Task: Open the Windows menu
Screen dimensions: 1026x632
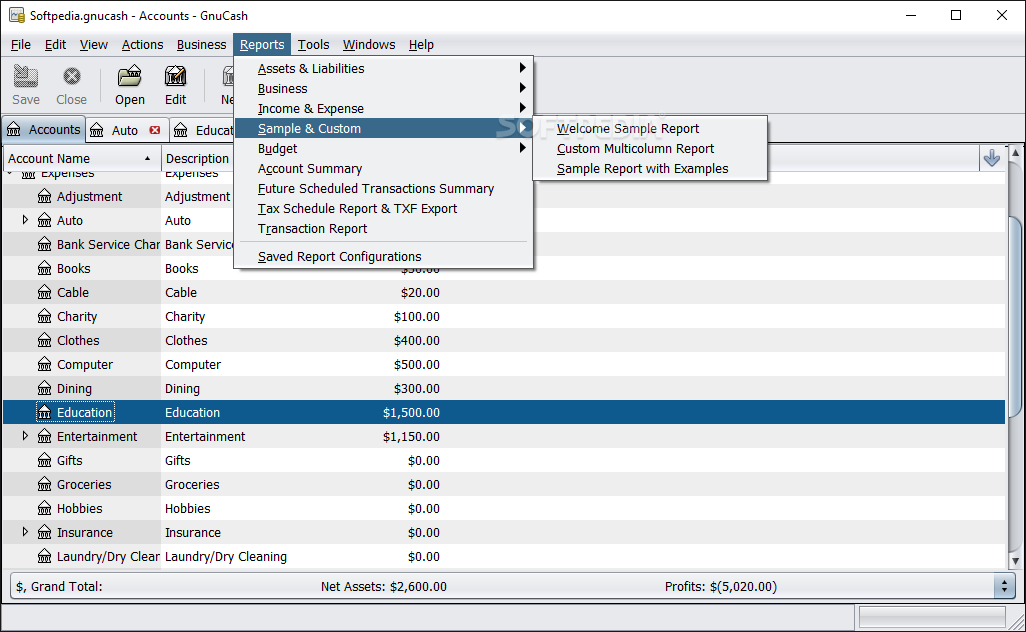Action: 369,44
